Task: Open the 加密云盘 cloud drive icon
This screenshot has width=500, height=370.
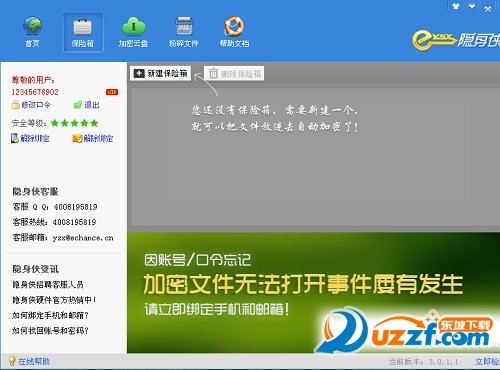Action: pos(133,32)
